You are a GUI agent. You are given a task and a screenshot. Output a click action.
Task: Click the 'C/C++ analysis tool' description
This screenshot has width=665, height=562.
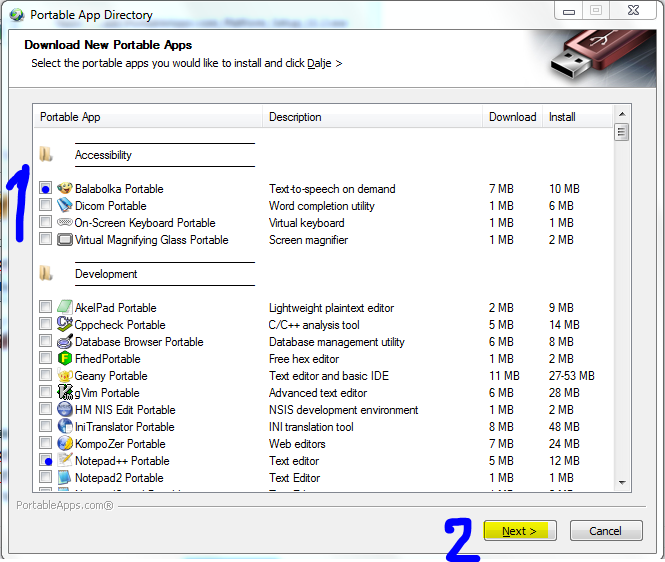[314, 325]
